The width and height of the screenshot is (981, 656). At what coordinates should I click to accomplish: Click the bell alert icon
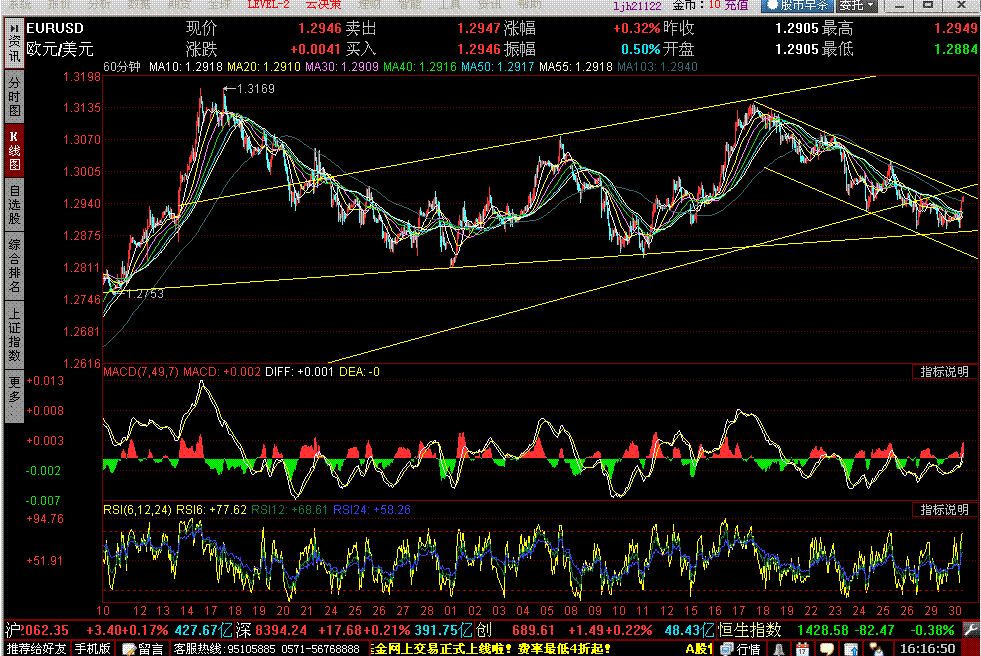coord(779,649)
